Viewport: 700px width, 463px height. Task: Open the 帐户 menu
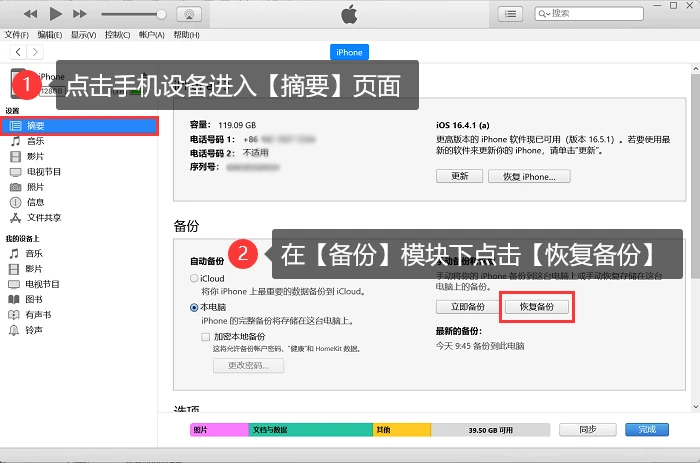pos(152,35)
